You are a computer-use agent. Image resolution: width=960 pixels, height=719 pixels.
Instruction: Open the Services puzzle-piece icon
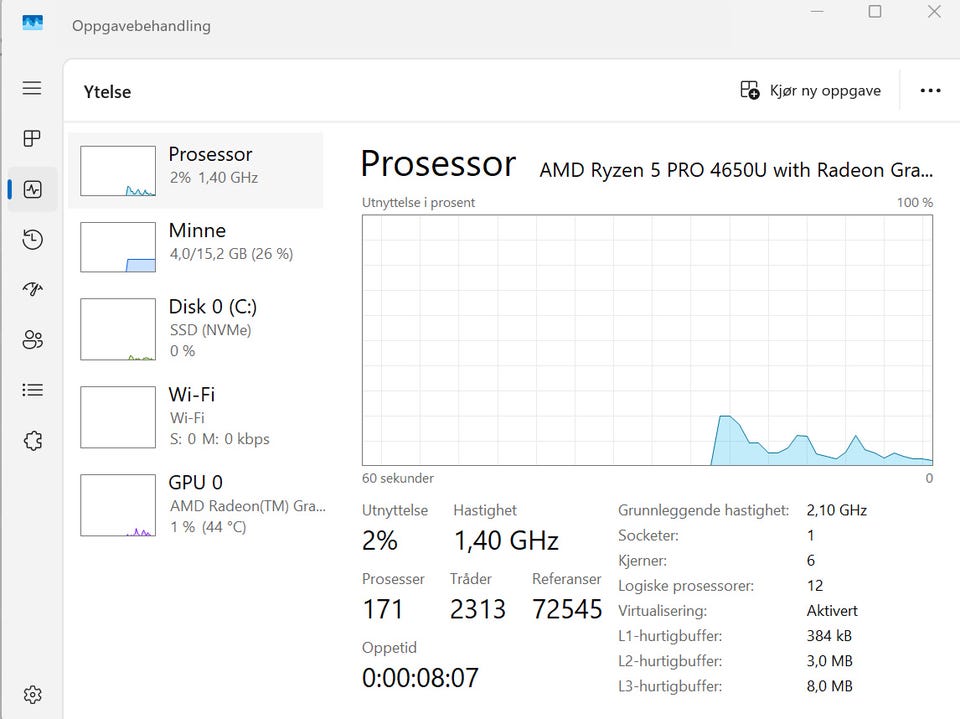(32, 440)
